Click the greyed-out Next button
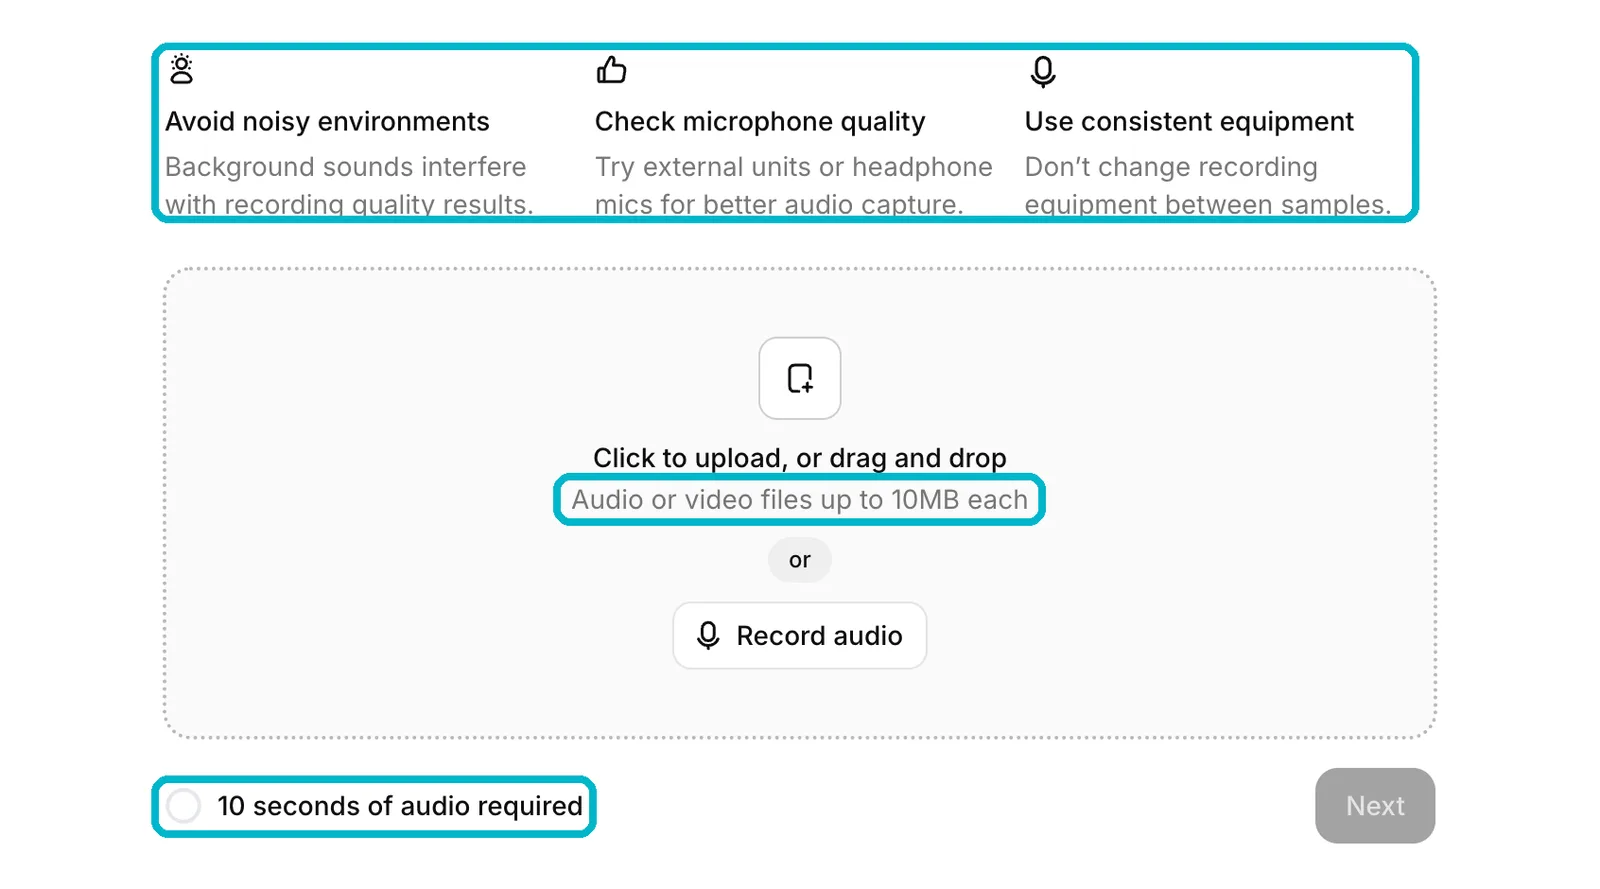The image size is (1600, 889). [1375, 806]
